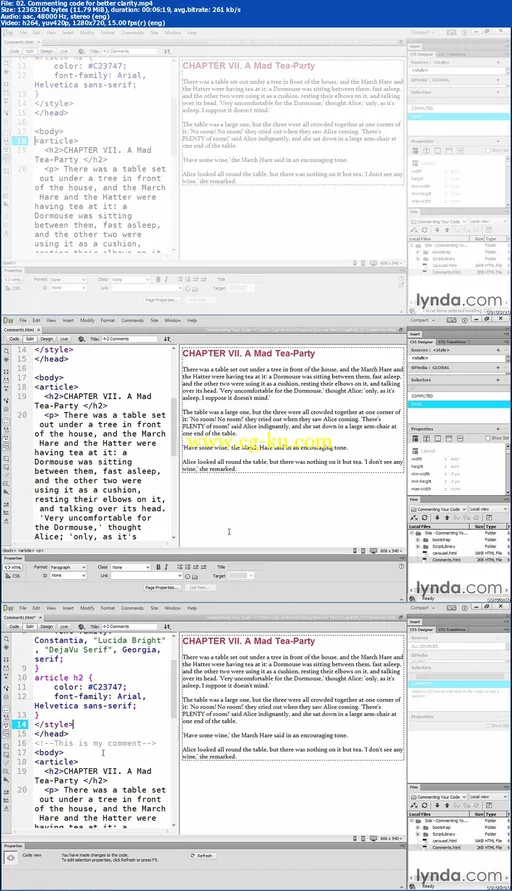Click the Title field in bottom frame toolbar
Image resolution: width=512 pixels, height=891 pixels.
(129, 626)
